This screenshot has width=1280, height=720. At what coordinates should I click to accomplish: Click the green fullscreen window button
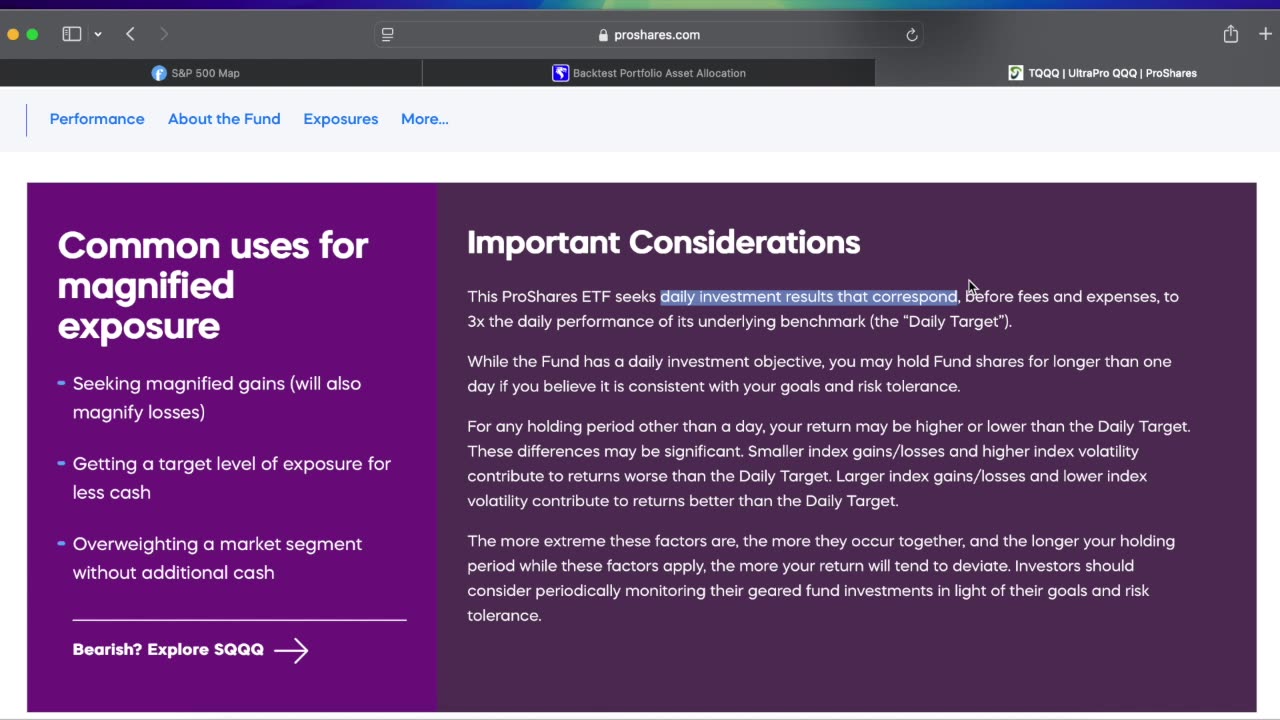[x=32, y=34]
